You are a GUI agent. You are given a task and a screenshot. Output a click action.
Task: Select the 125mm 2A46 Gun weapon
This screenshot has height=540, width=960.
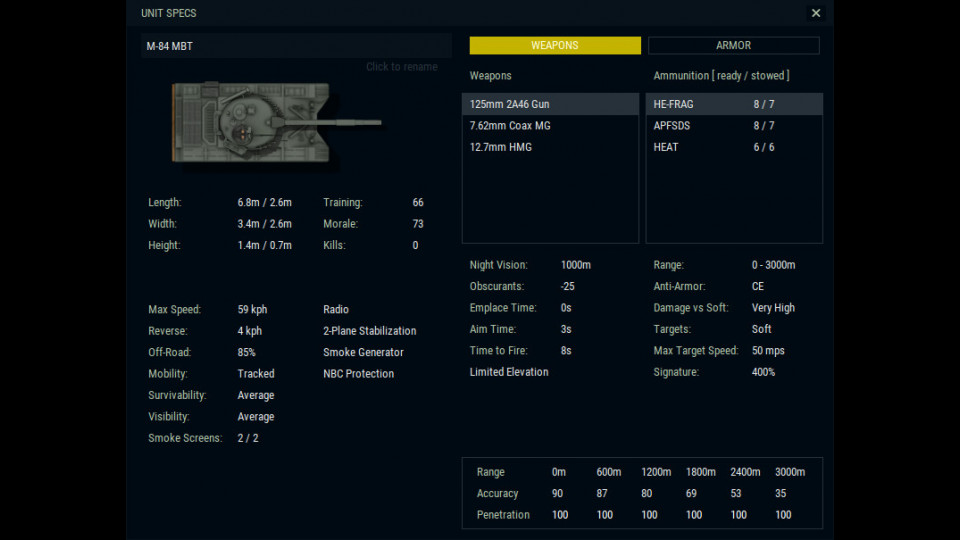click(x=550, y=104)
